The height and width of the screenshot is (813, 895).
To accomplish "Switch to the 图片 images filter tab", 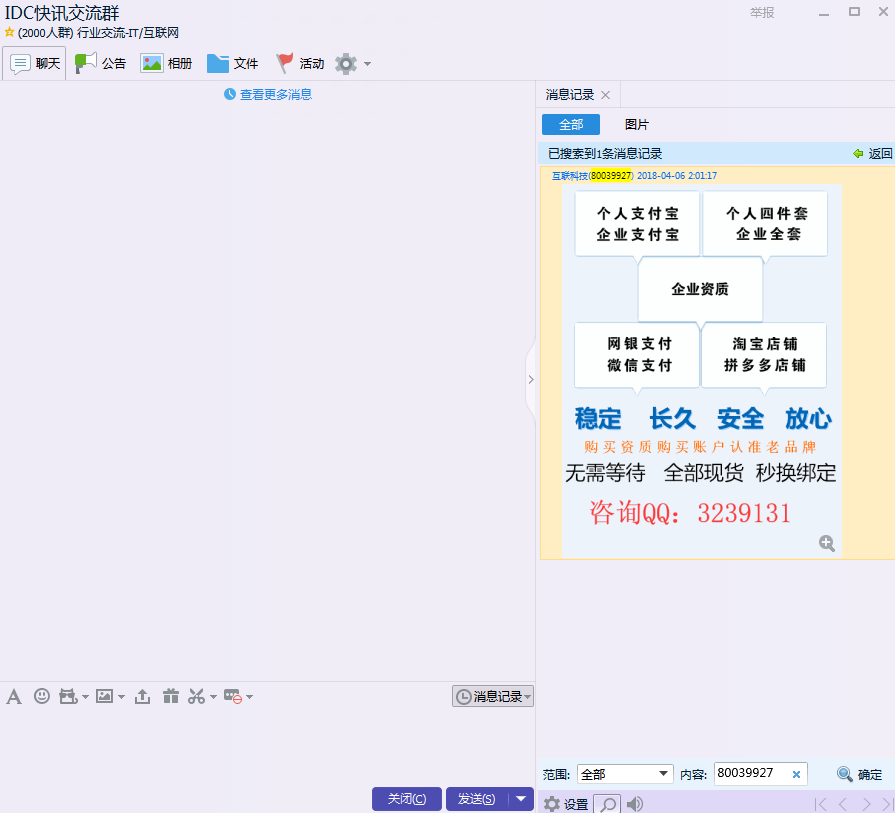I will 637,125.
